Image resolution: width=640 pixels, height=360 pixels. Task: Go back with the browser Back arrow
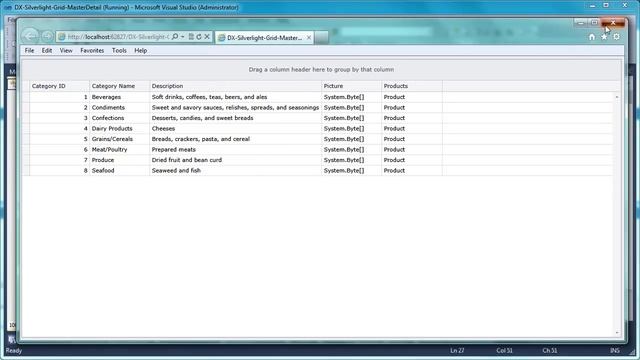point(31,36)
